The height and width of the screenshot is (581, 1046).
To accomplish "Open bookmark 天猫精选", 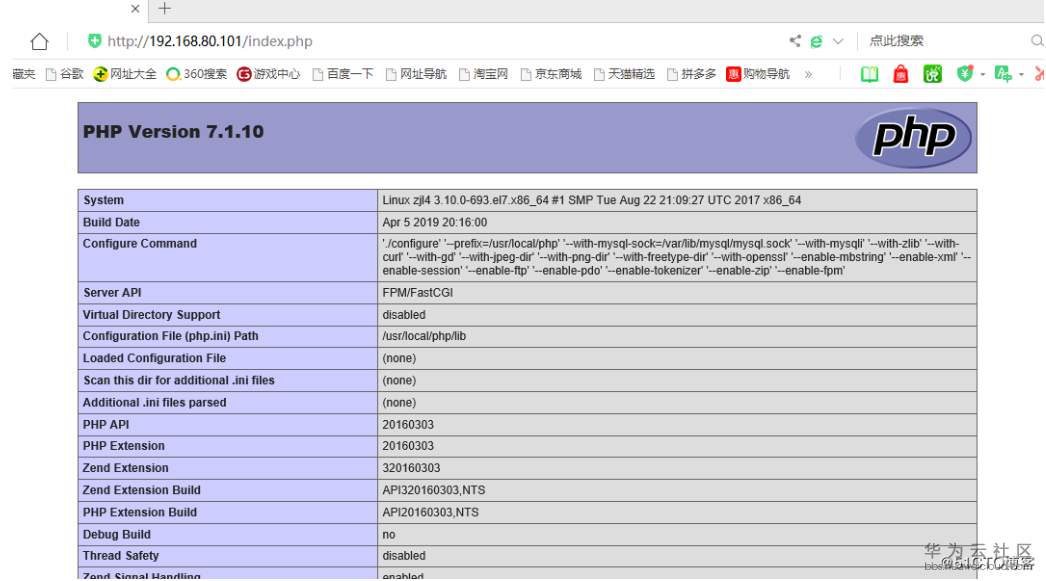I will (x=624, y=74).
